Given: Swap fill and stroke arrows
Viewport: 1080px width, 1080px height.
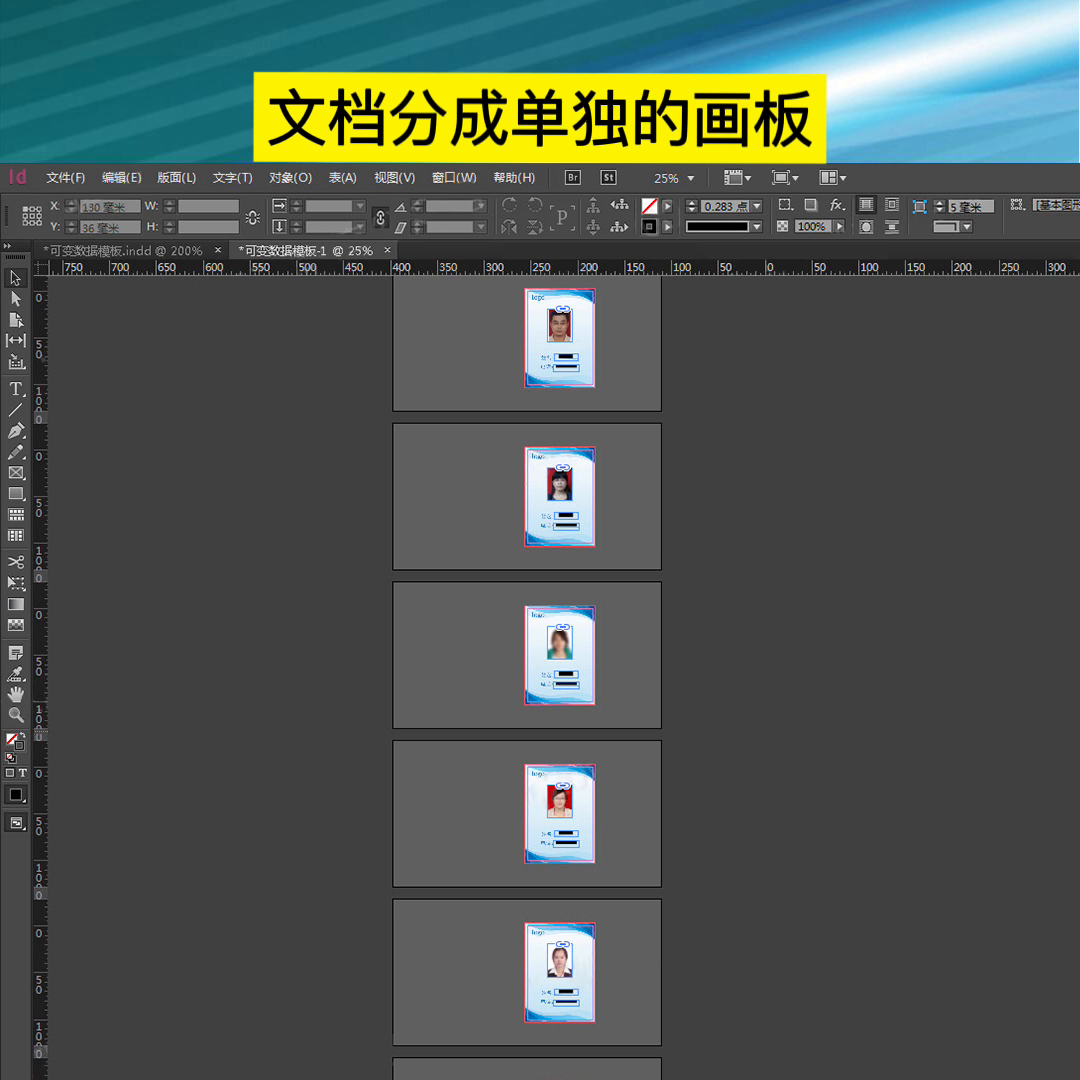Looking at the screenshot, I should [x=22, y=735].
